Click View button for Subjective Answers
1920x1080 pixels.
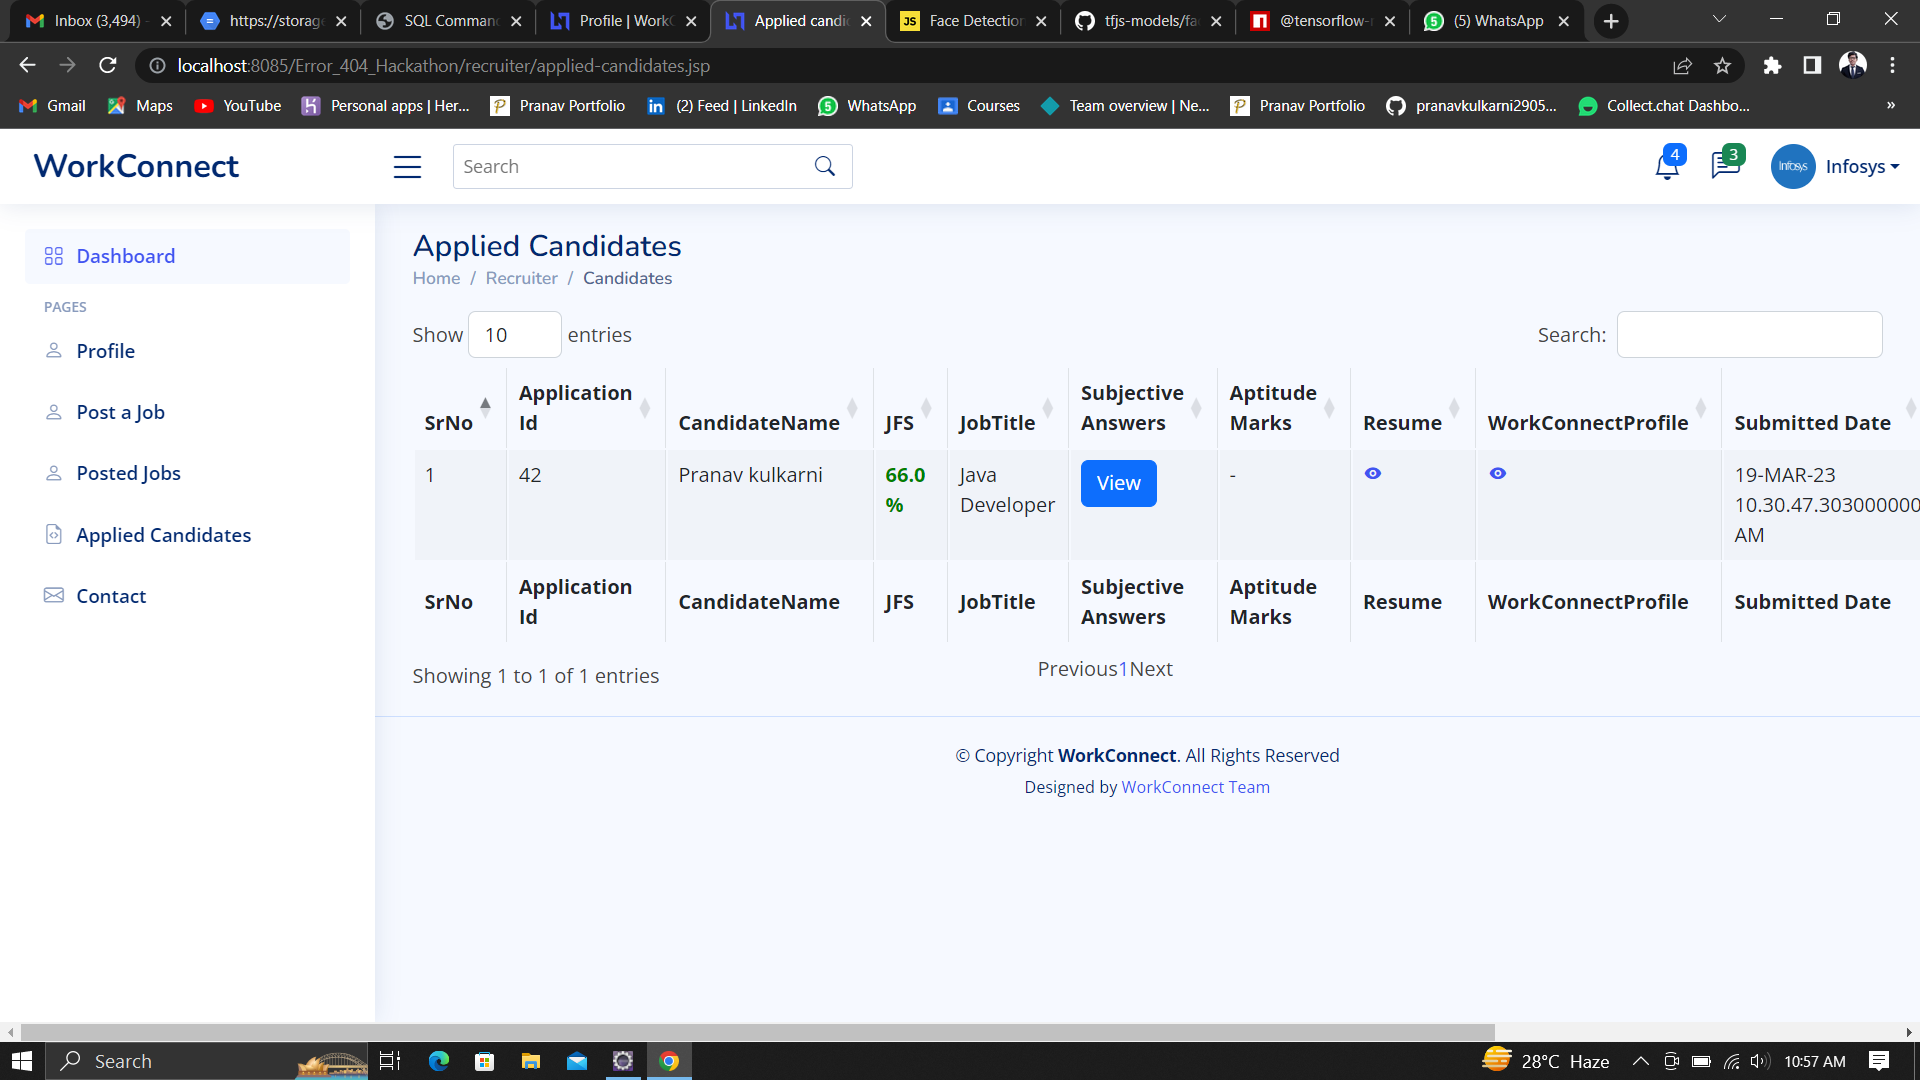(x=1118, y=484)
